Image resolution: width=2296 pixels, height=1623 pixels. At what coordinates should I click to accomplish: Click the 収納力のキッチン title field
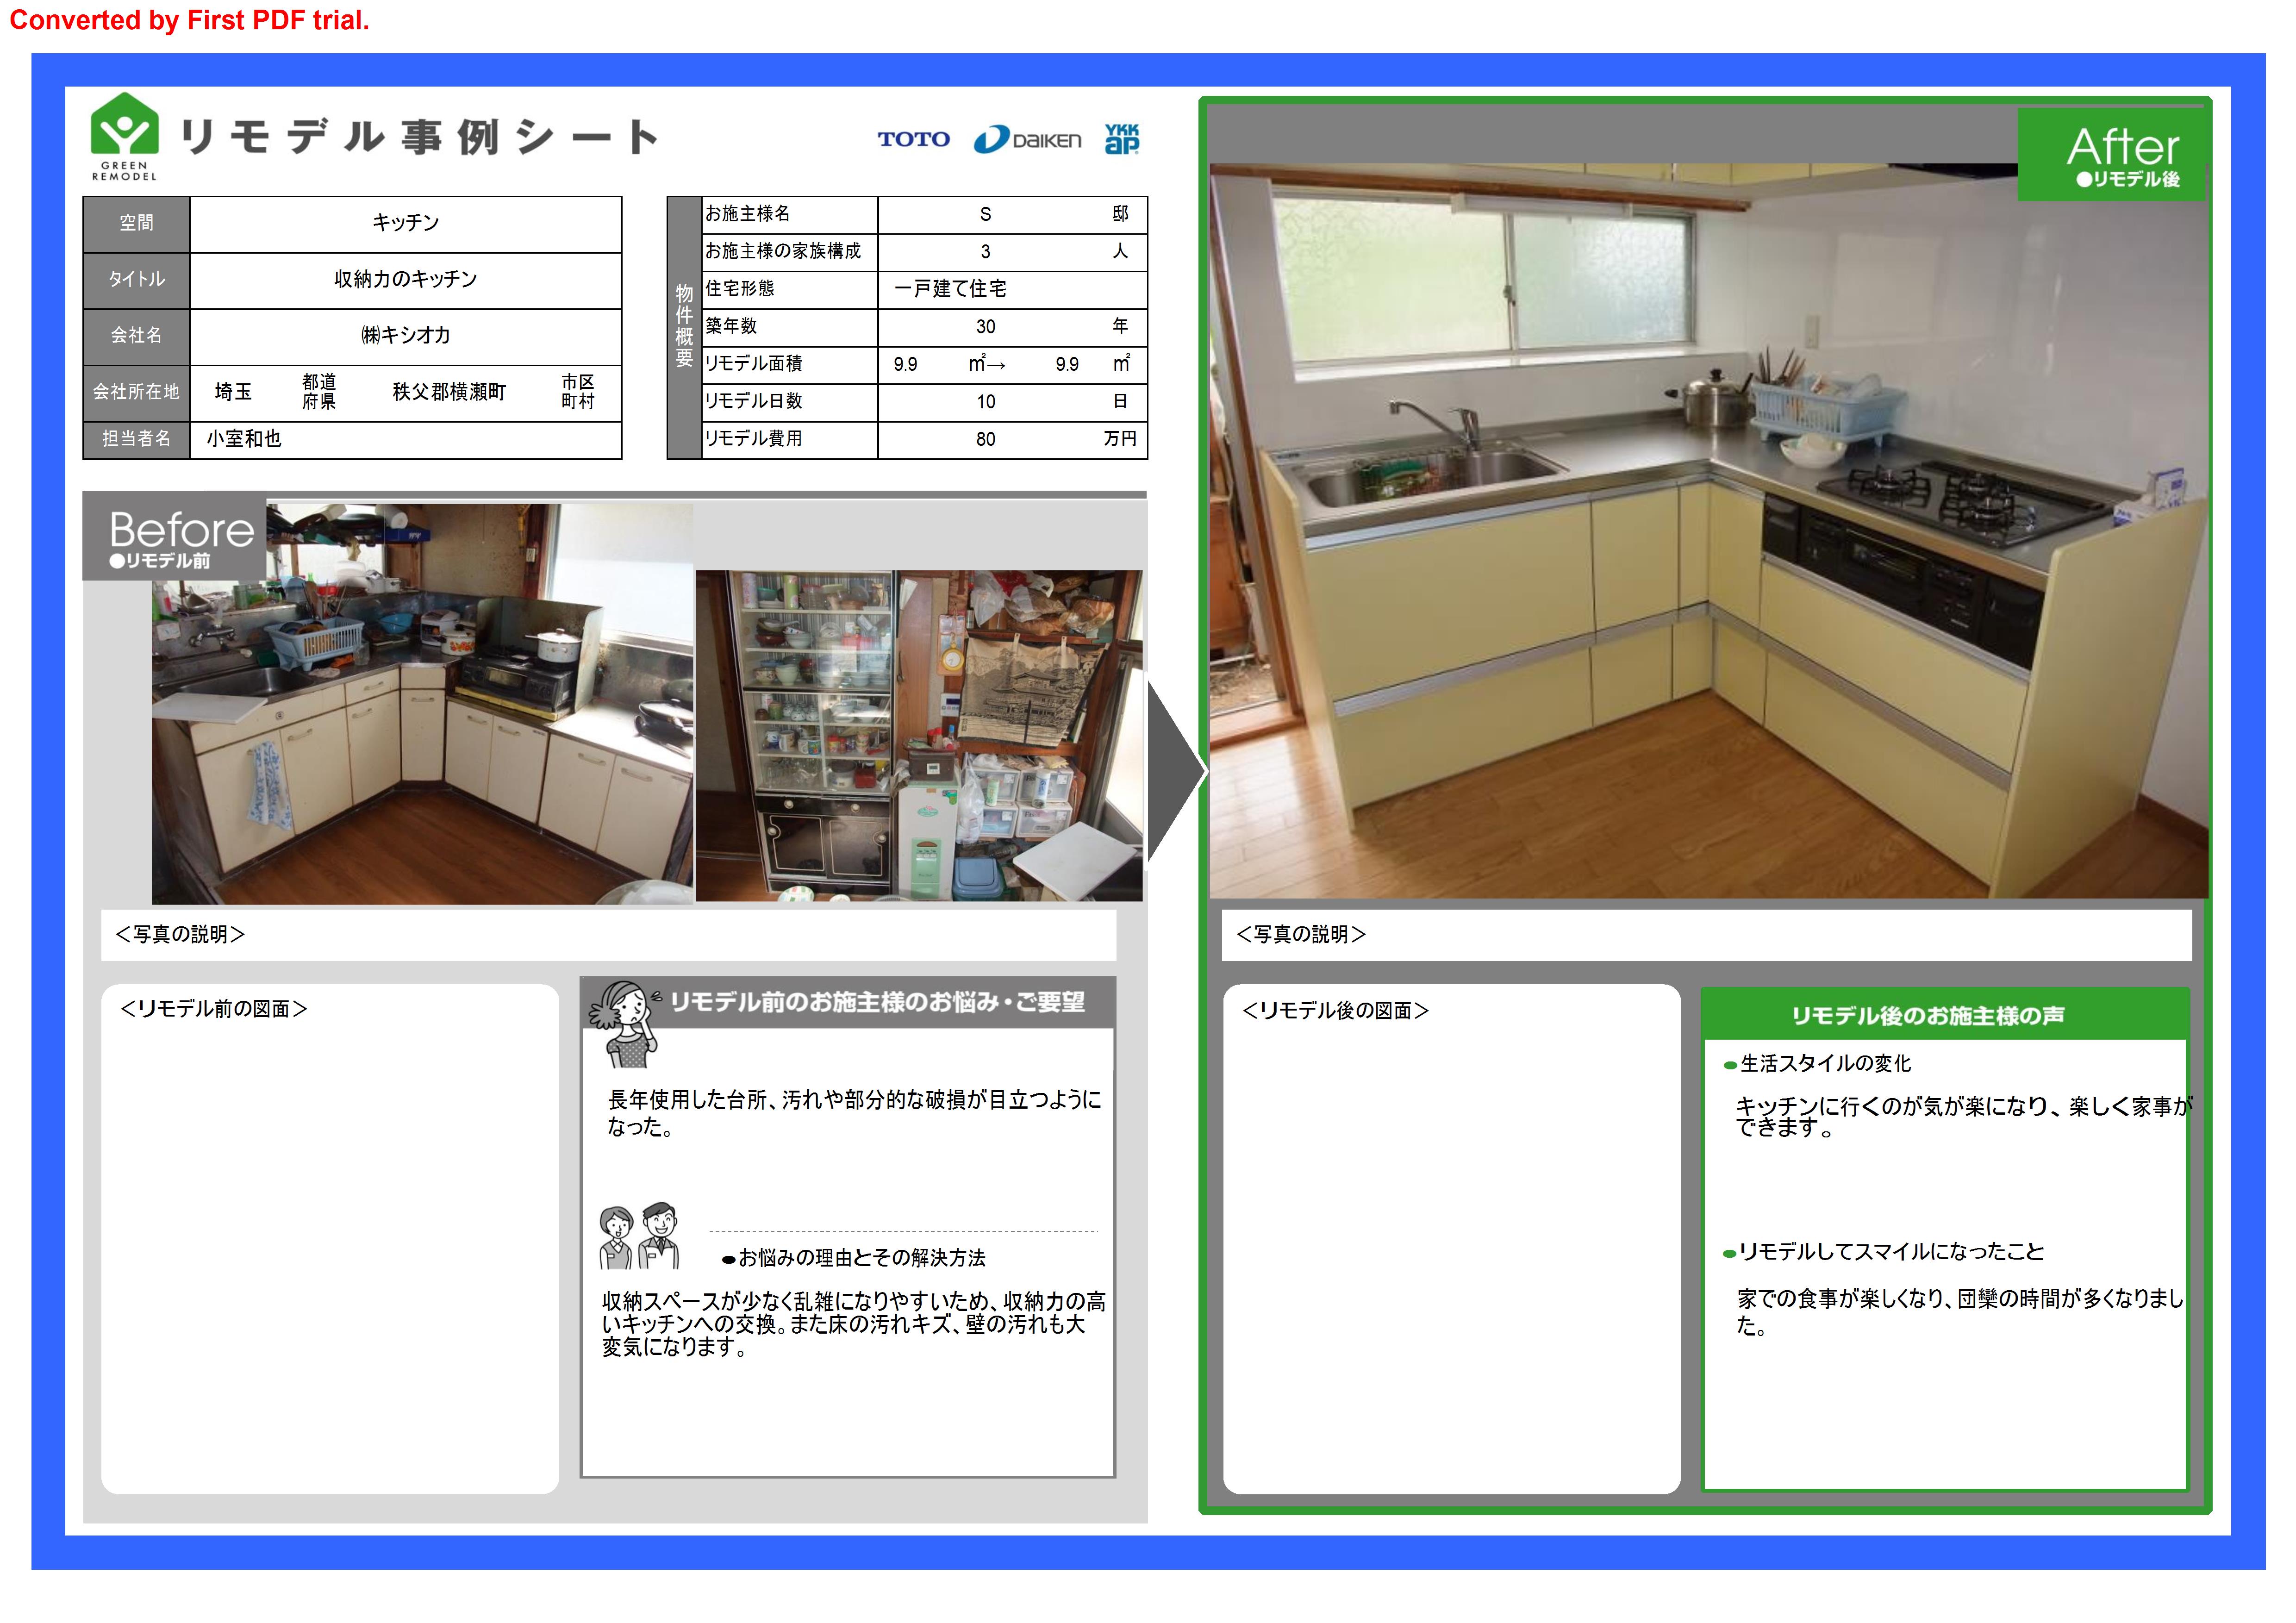coord(405,279)
